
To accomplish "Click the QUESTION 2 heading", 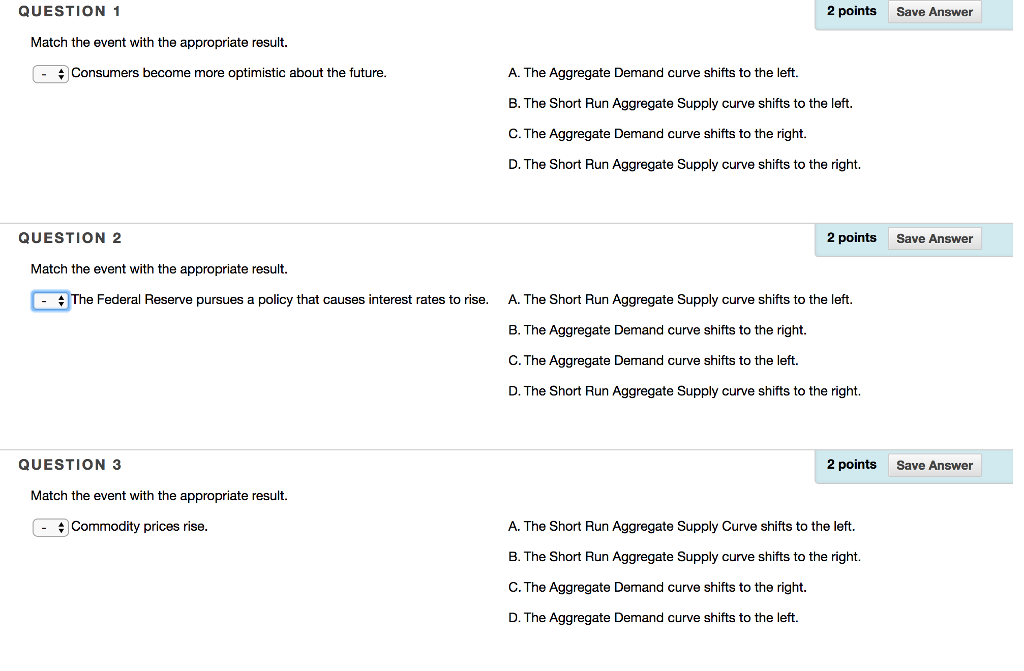I will (x=70, y=238).
